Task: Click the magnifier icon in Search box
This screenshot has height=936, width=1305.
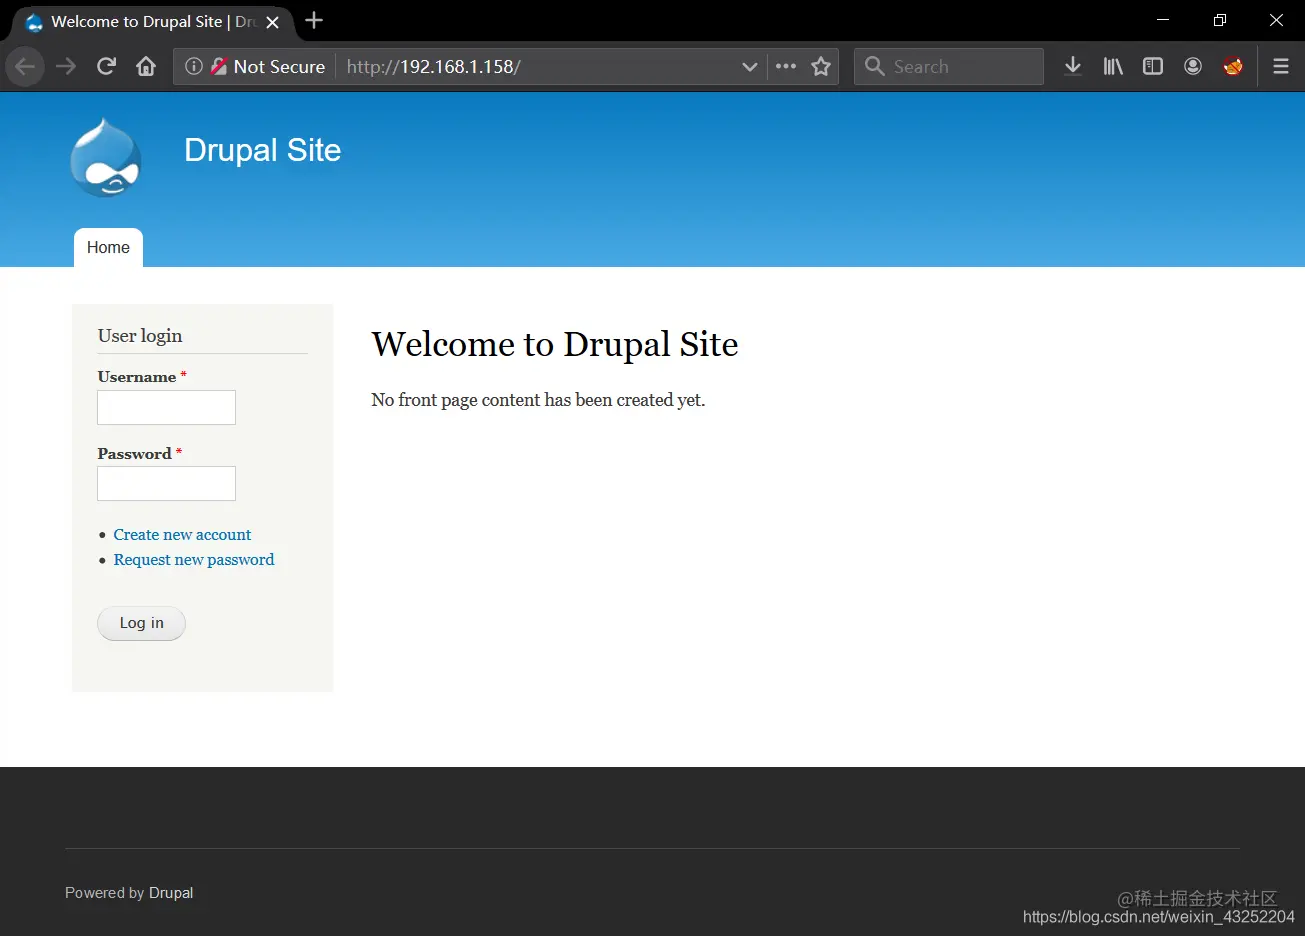Action: [x=875, y=66]
